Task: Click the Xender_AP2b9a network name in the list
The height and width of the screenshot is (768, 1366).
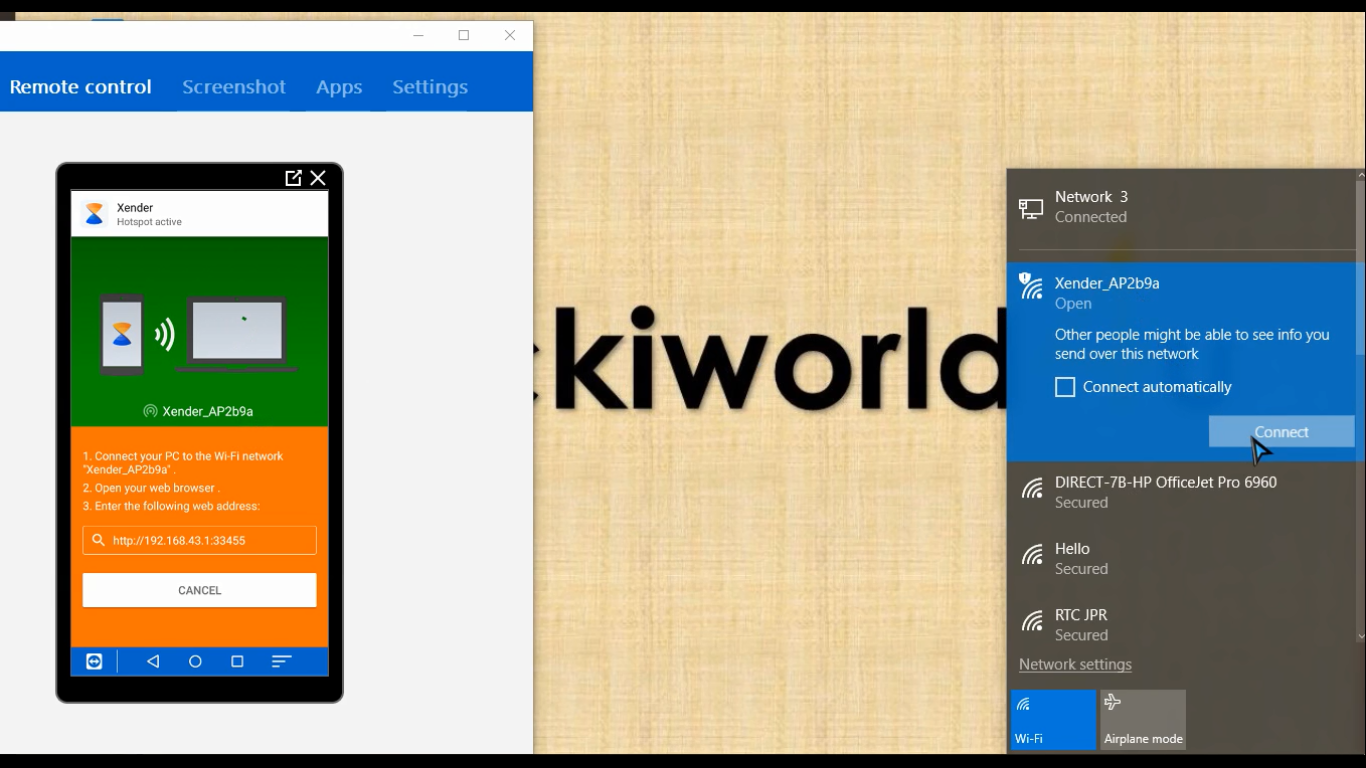Action: (x=1107, y=283)
